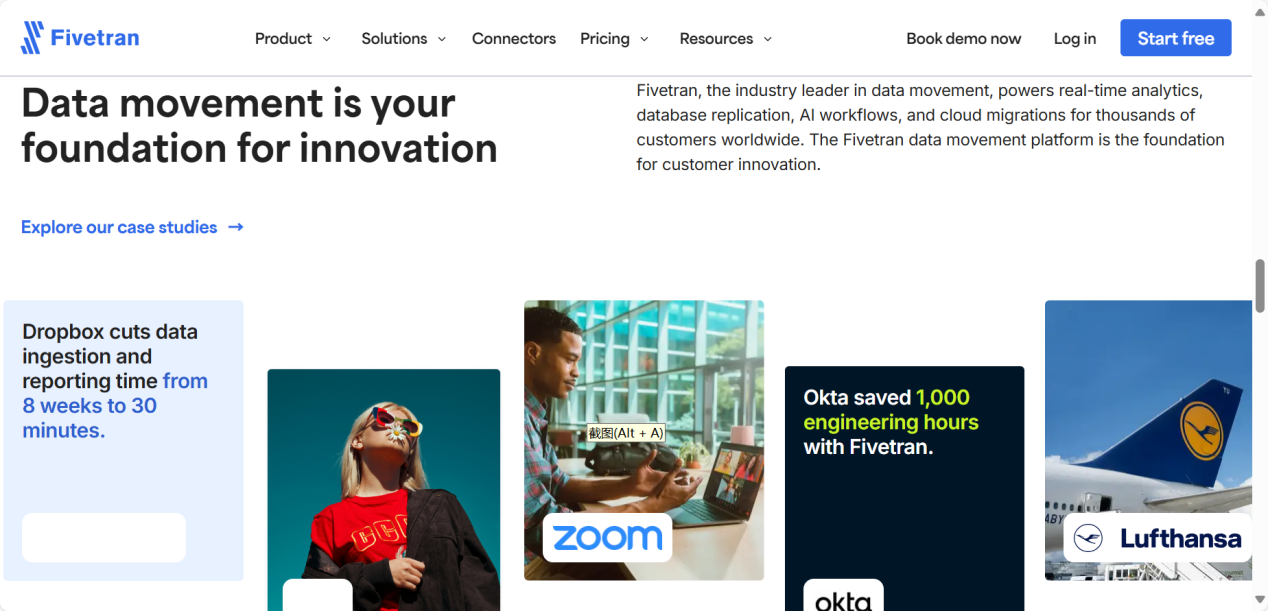Screen dimensions: 1268x611
Task: Open the Zoom video call case study image
Action: pos(644,440)
